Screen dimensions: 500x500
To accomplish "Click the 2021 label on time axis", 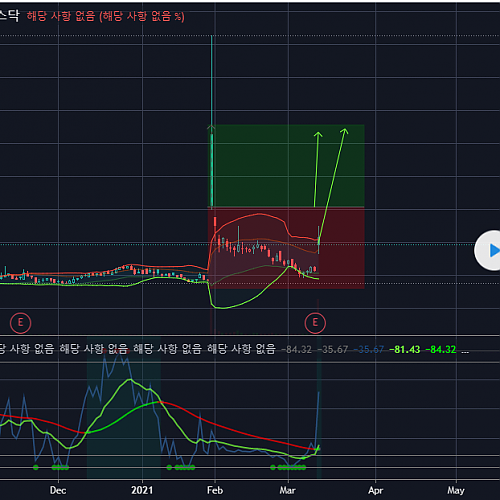I will (142, 490).
